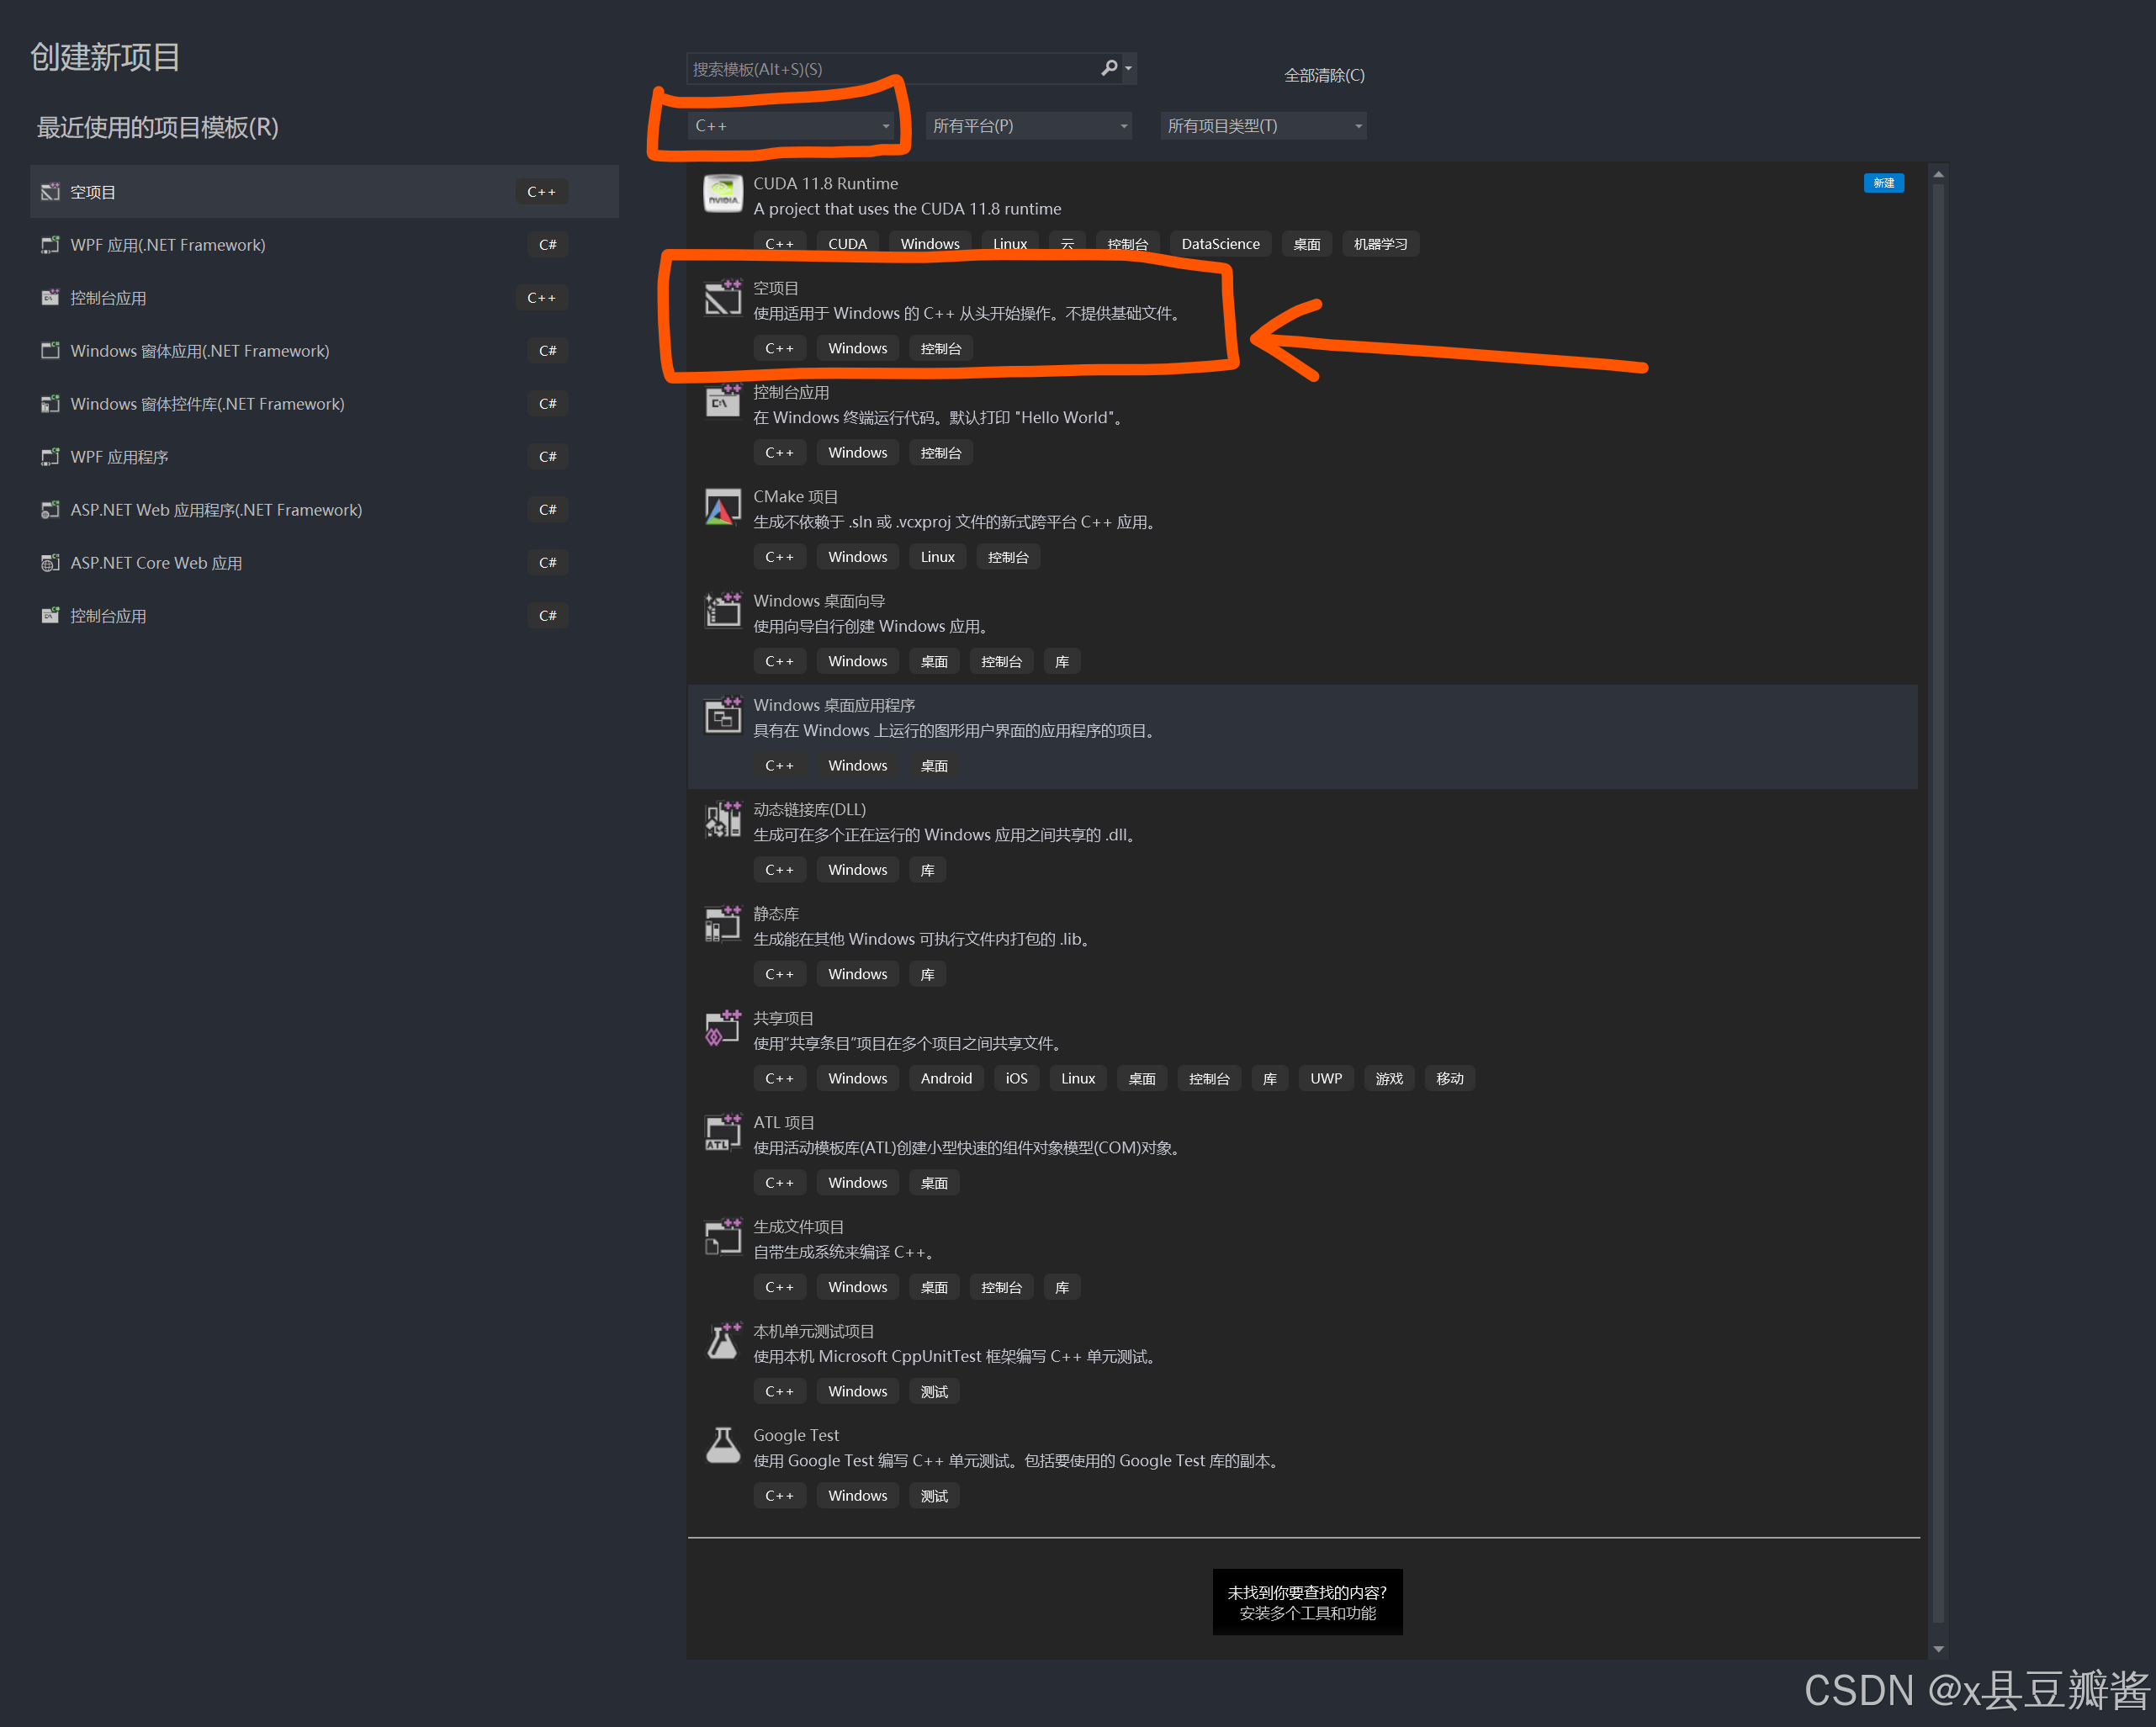Image resolution: width=2156 pixels, height=1727 pixels.
Task: Click the template list scrollbar down arrow
Action: click(x=1938, y=1649)
